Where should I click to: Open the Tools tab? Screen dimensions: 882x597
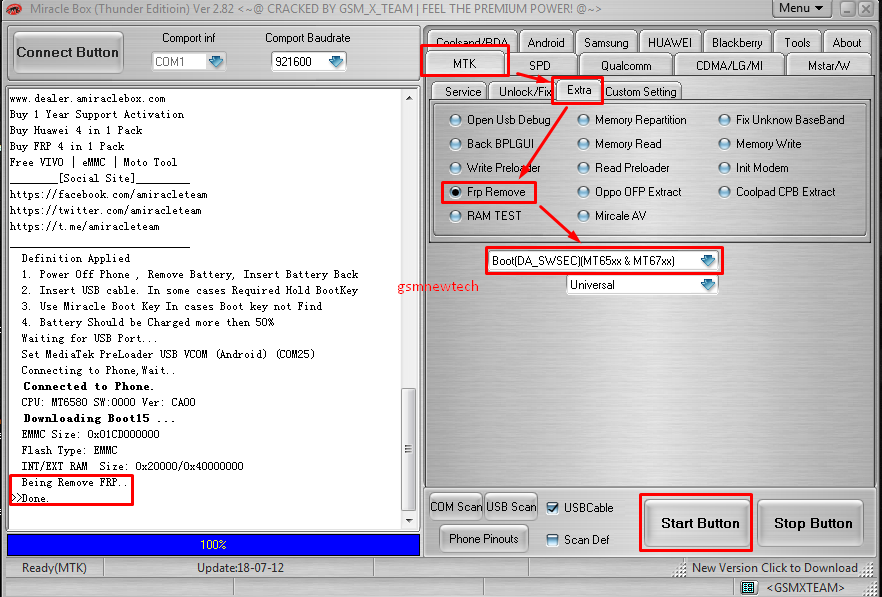pos(797,43)
